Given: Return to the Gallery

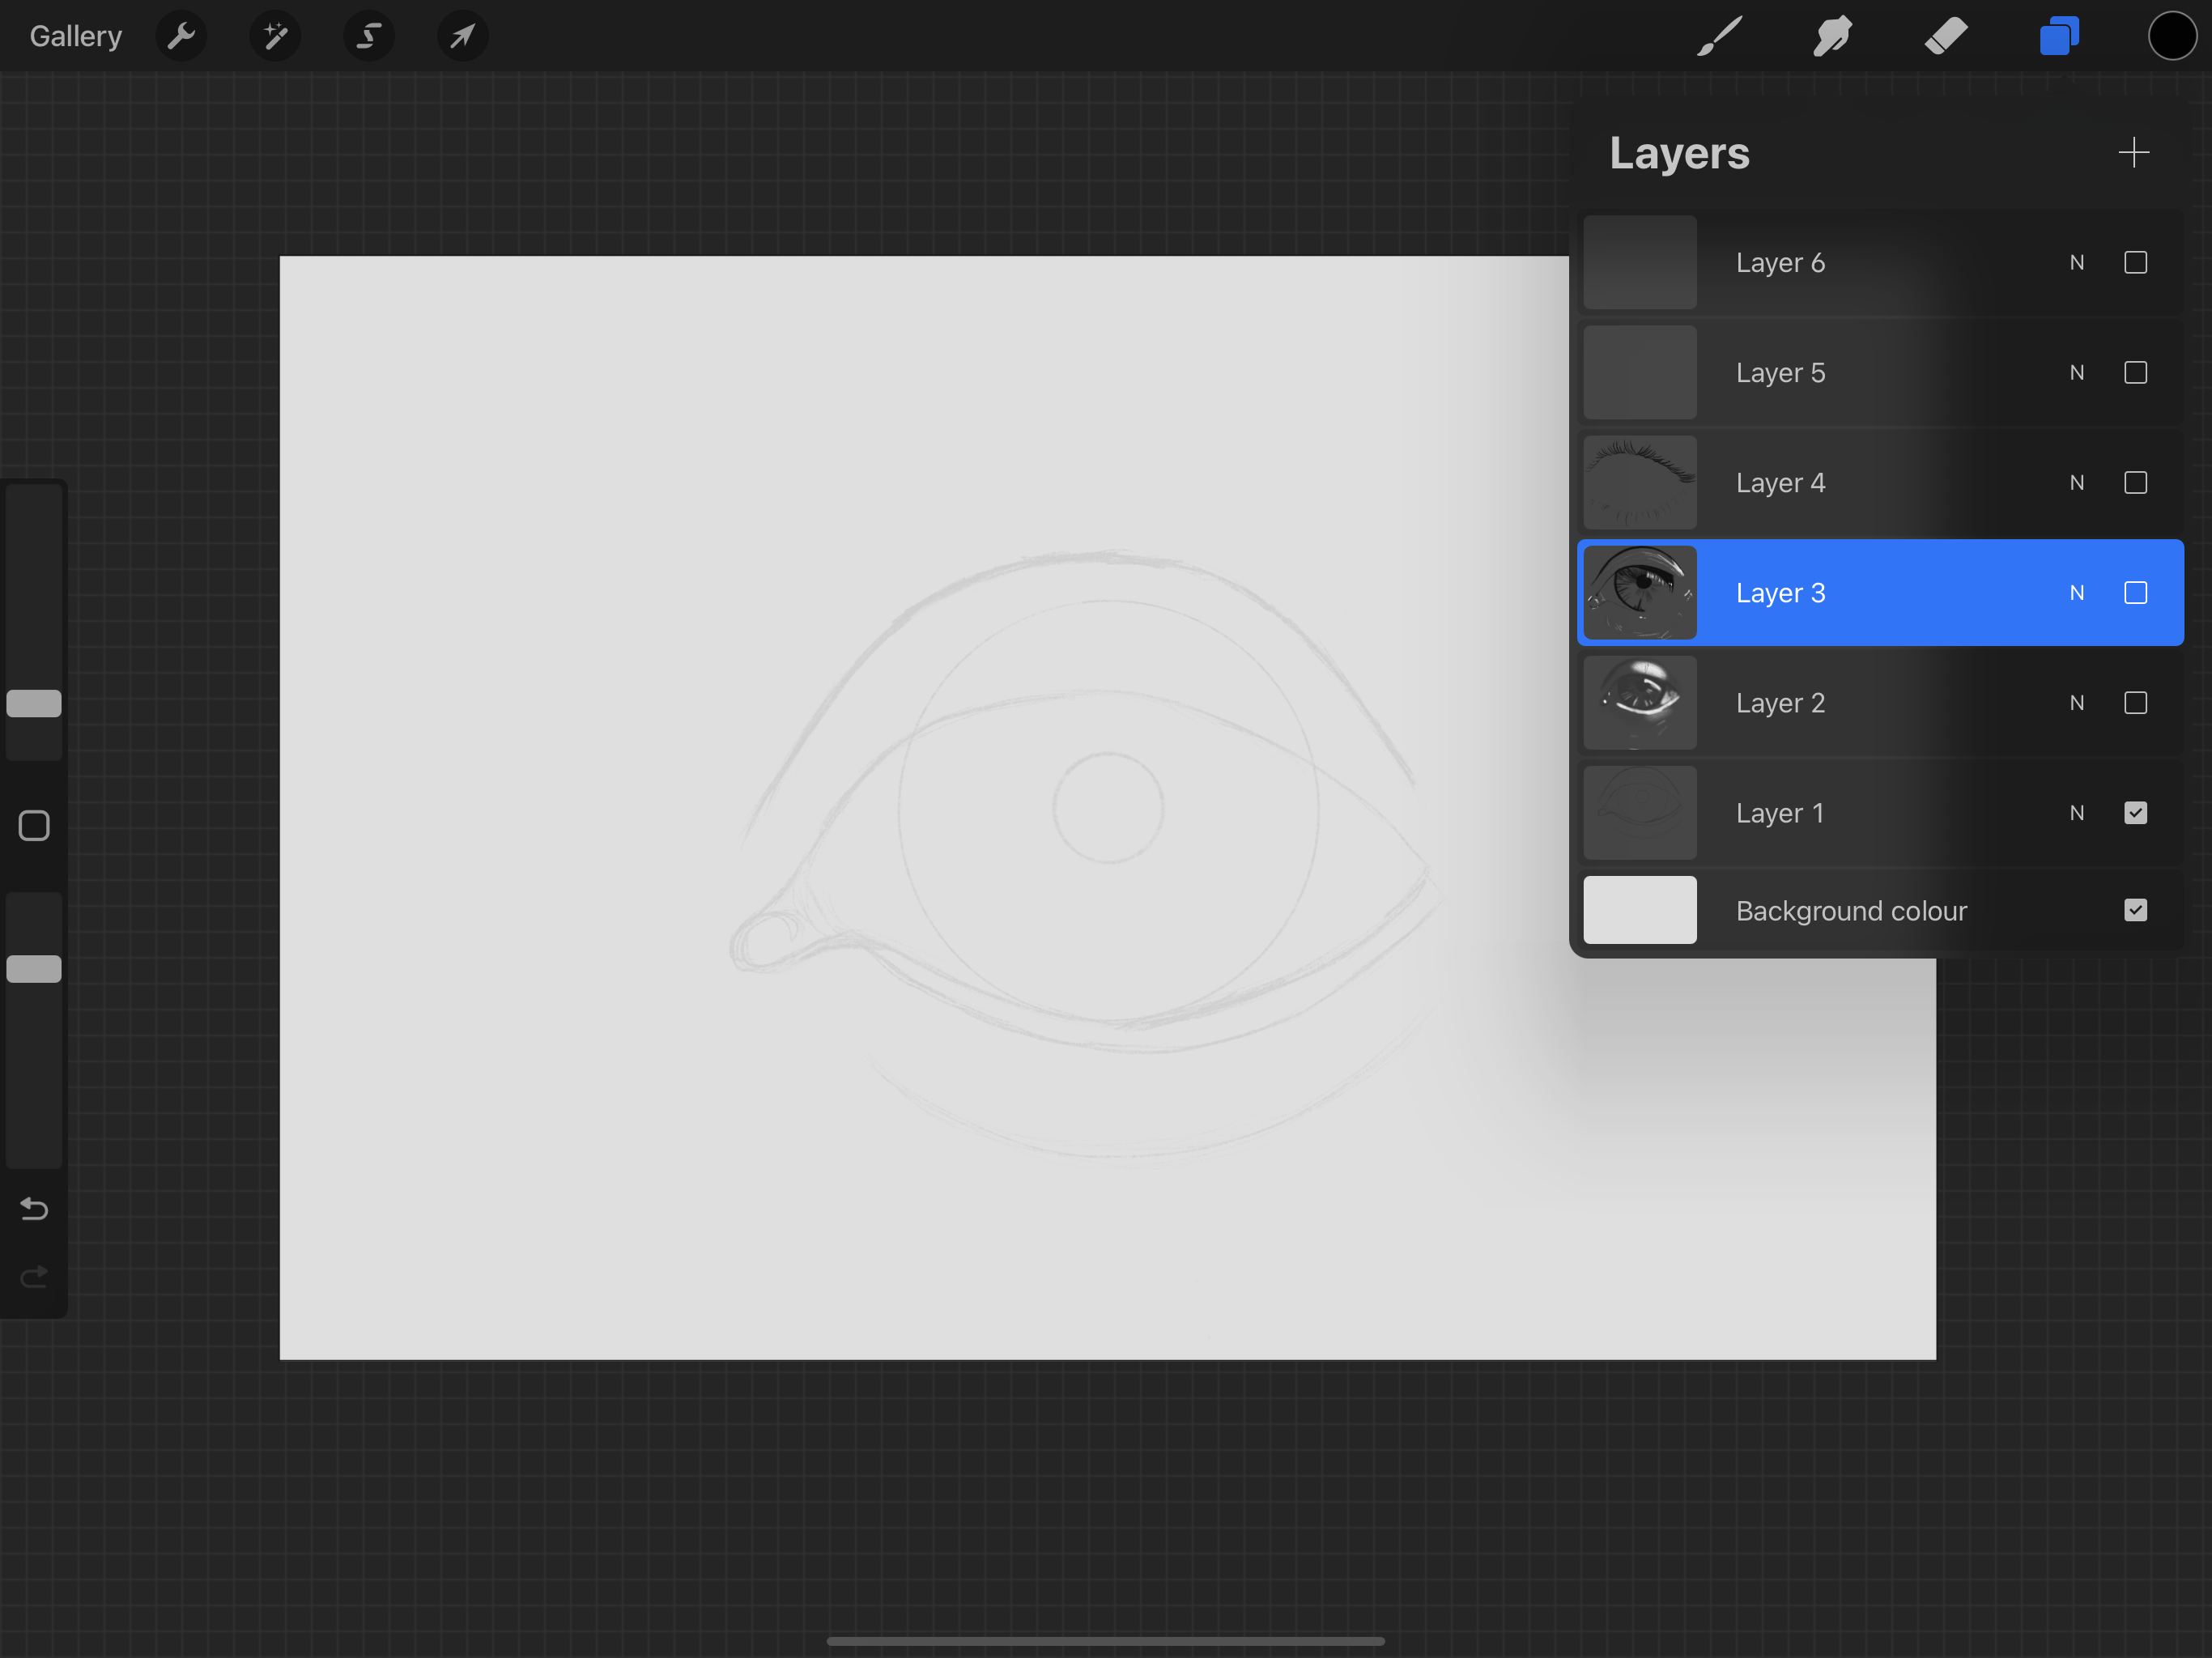Looking at the screenshot, I should [x=76, y=37].
